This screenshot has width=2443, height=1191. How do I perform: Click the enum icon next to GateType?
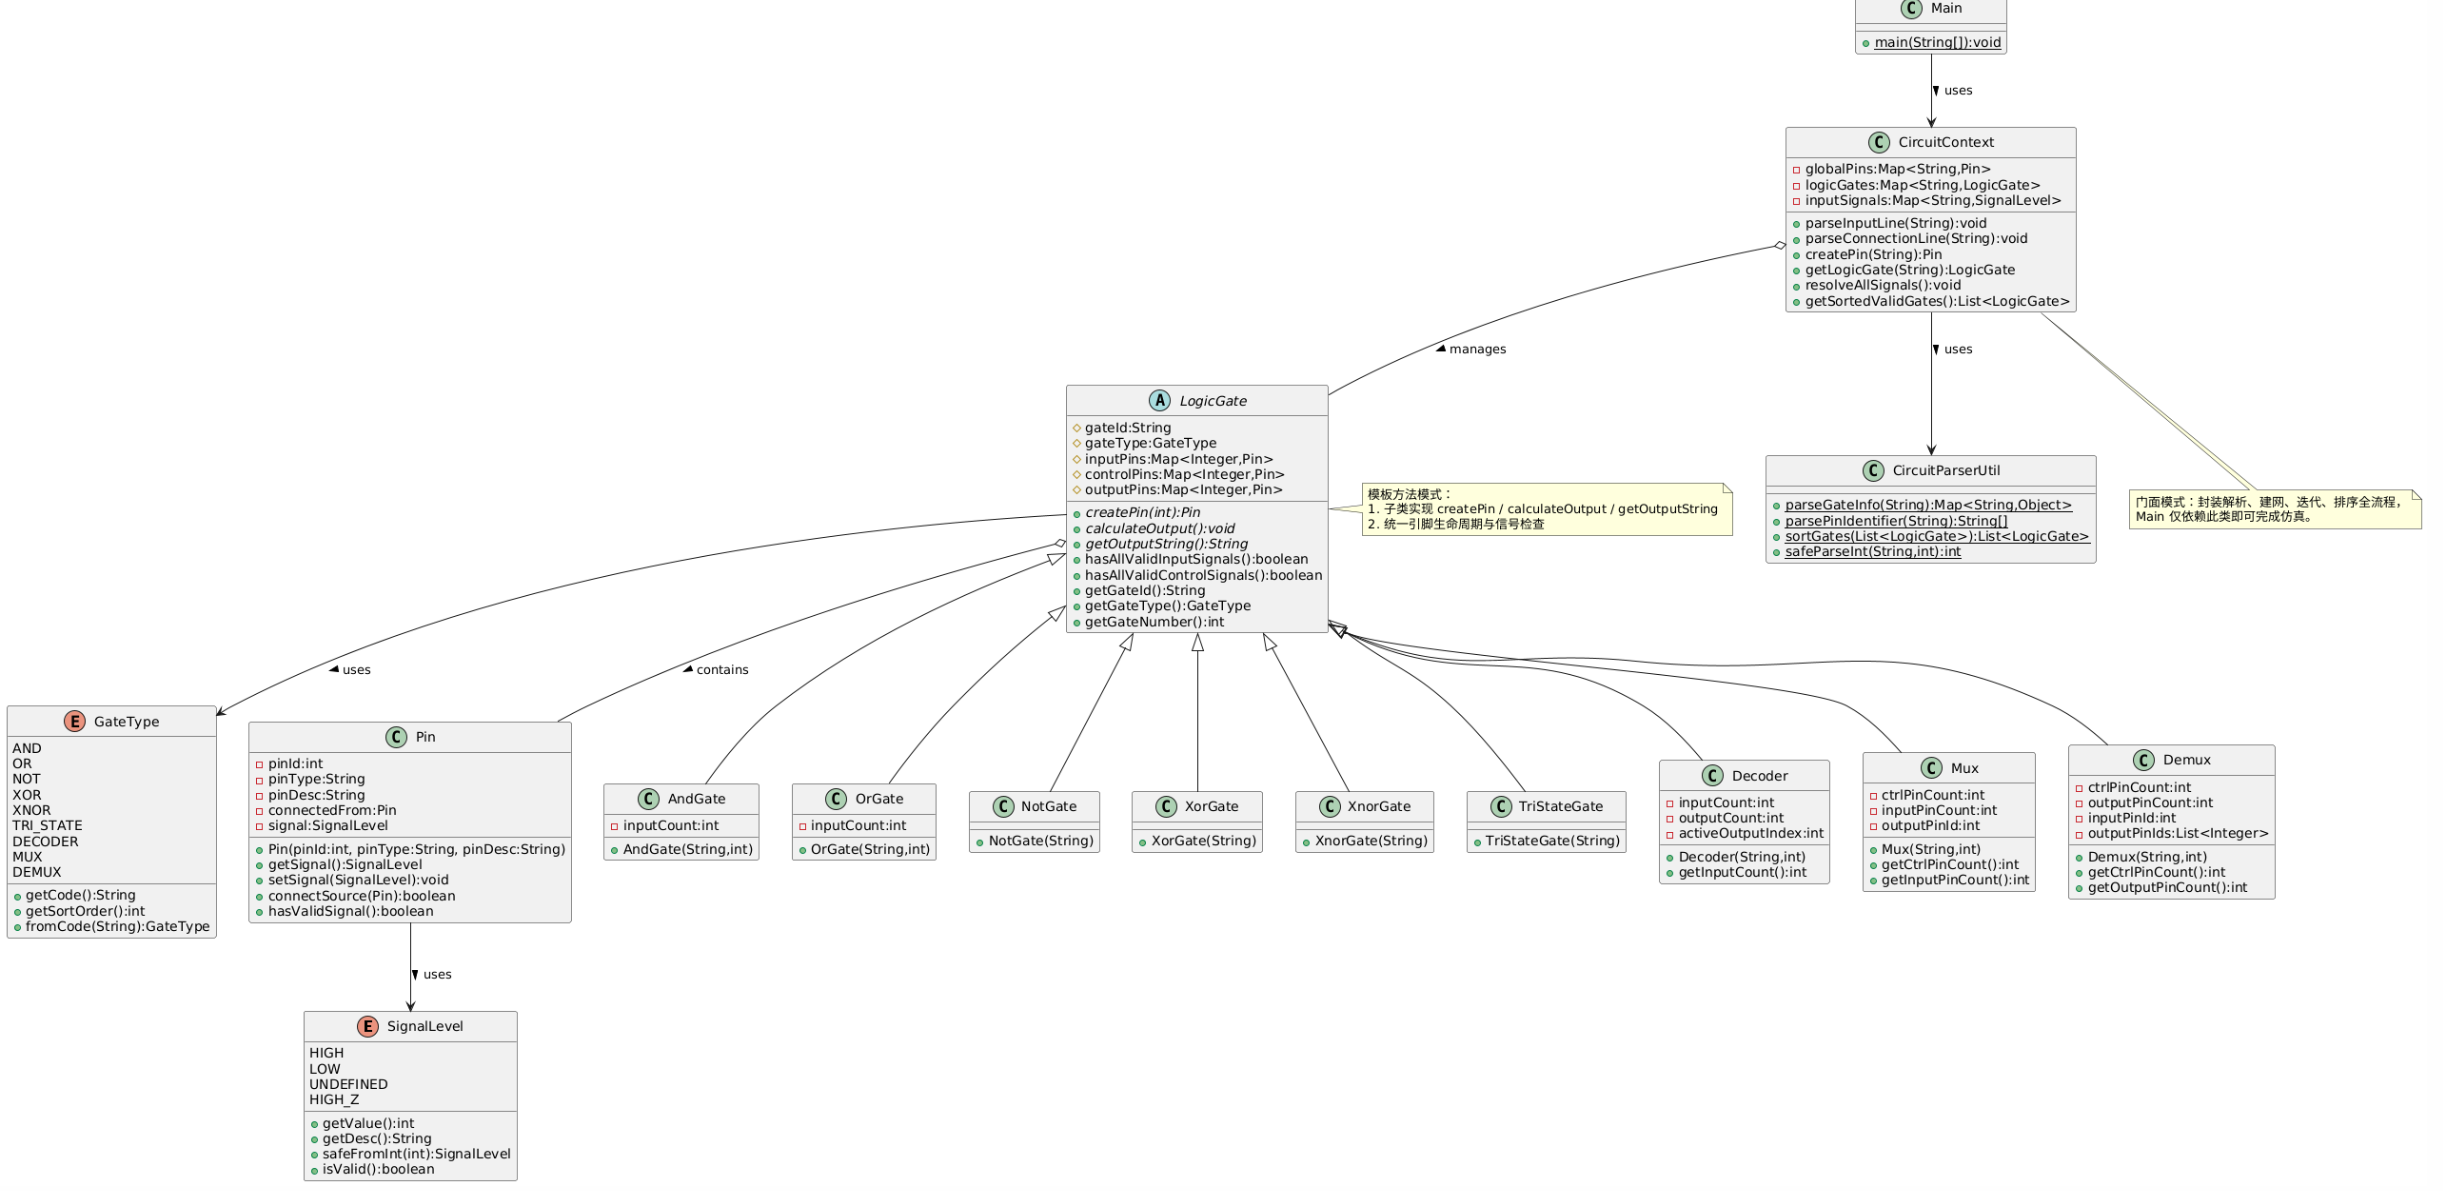pos(74,721)
